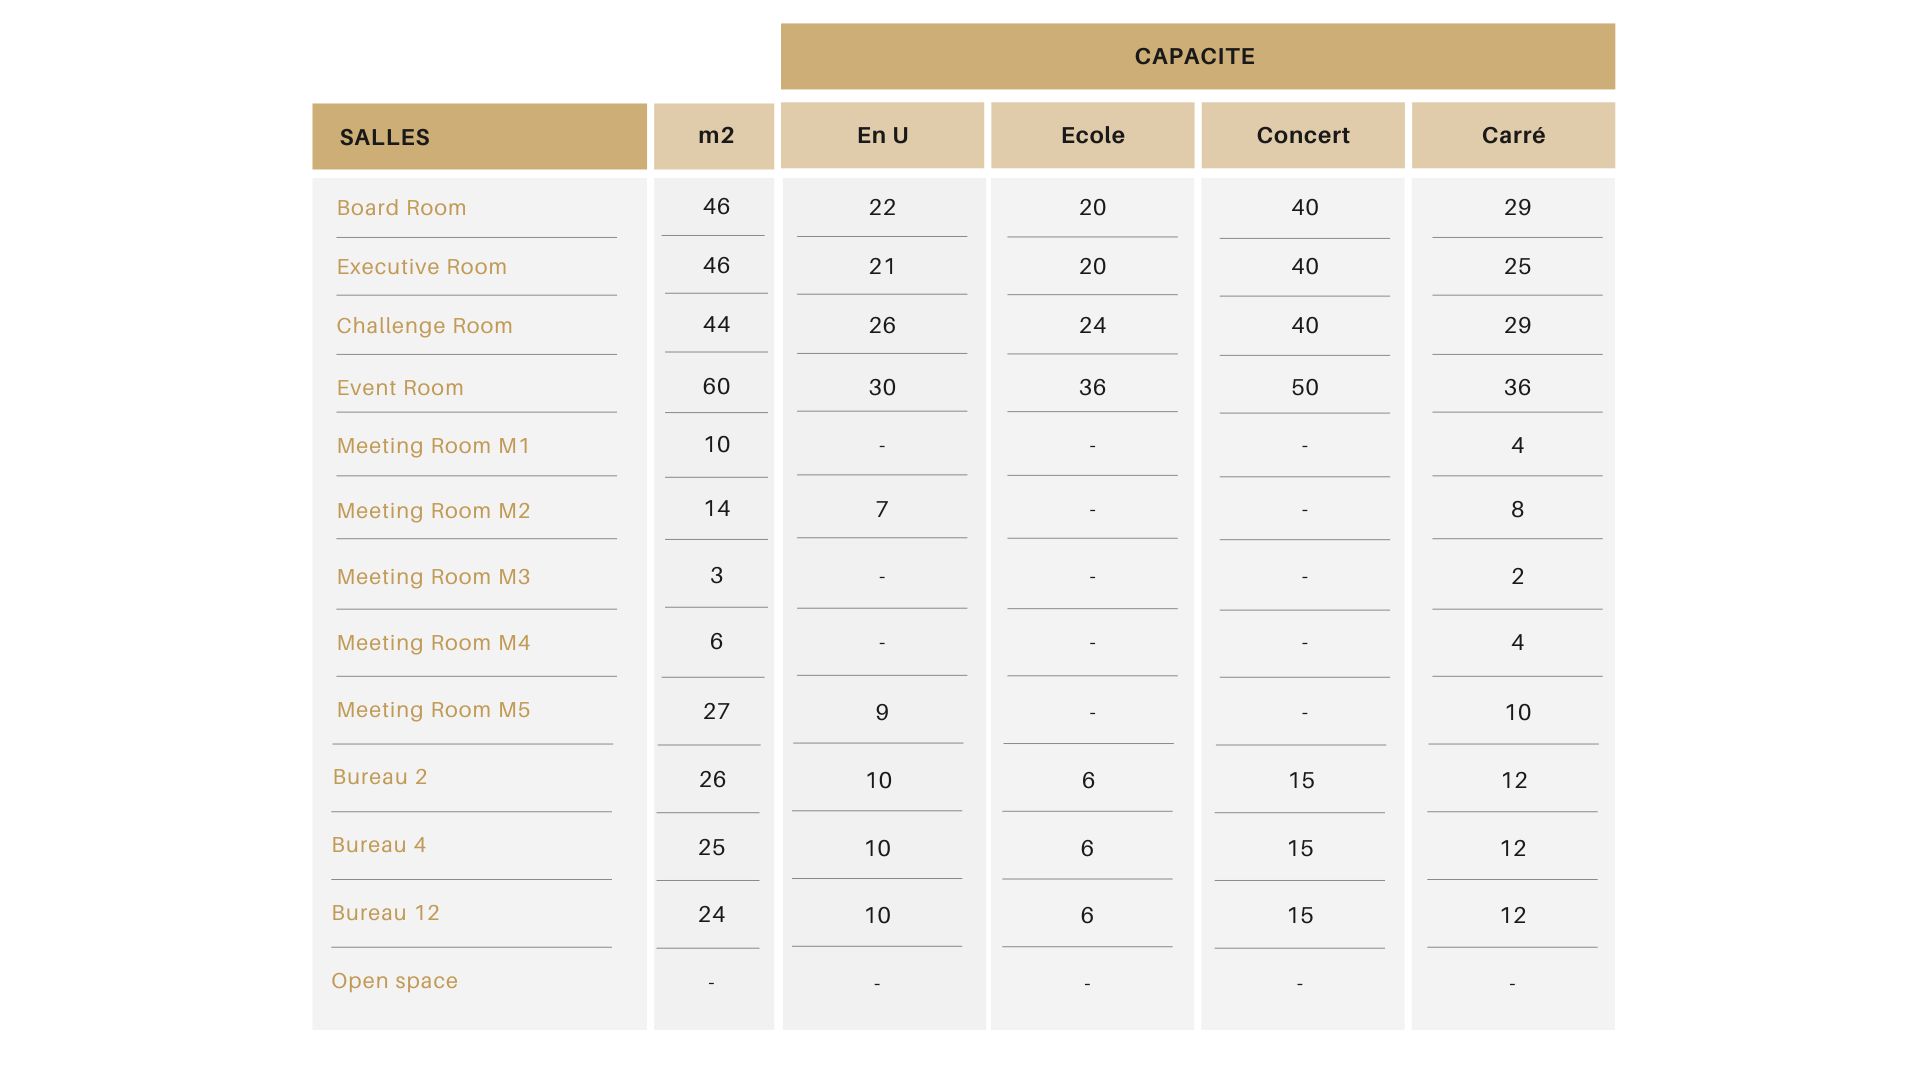Open the Event Room row label
This screenshot has width=1920, height=1080.
click(400, 388)
